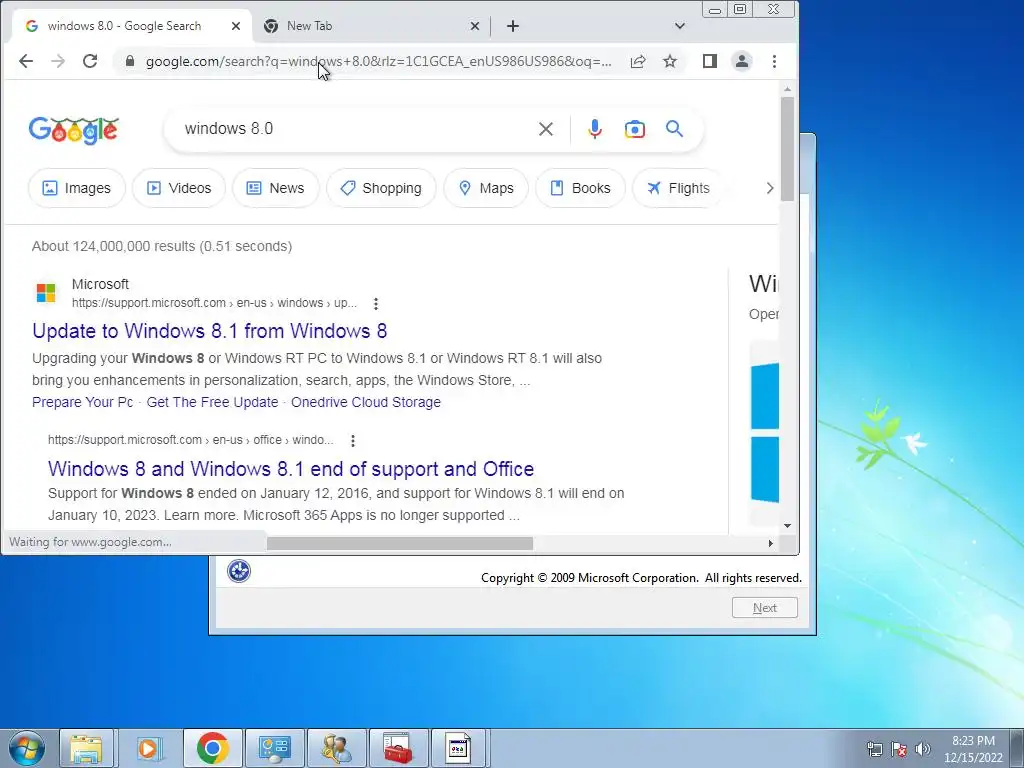Open the Action Center flag in the tray

click(899, 749)
